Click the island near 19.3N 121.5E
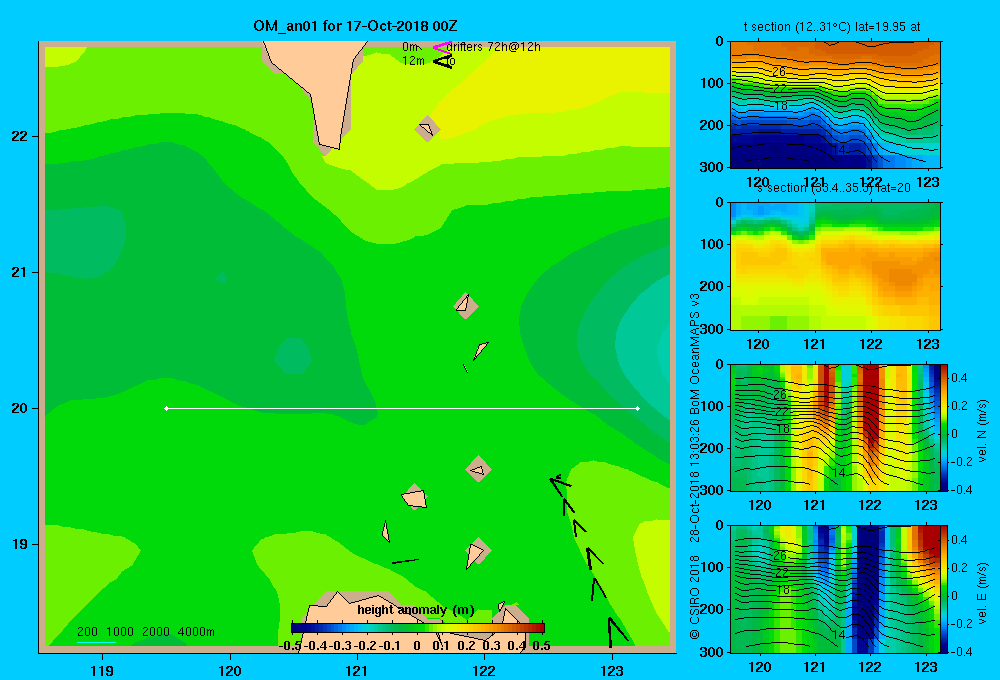 coord(415,497)
